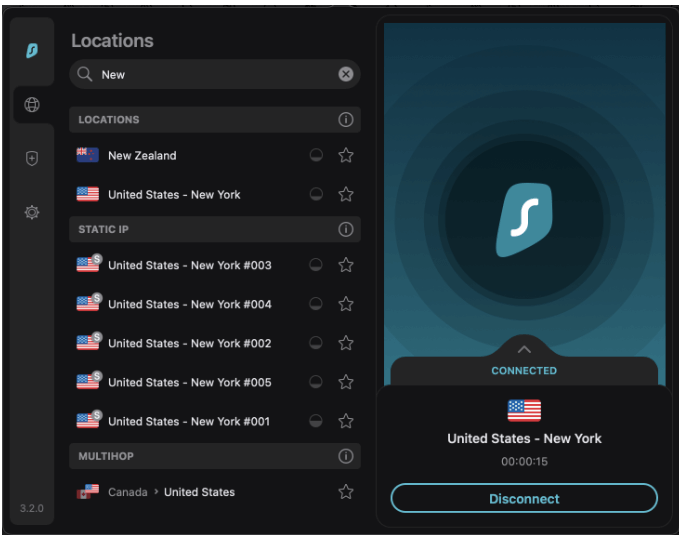Favorite New Zealand with its star
Viewport: 681px width, 541px height.
pos(346,155)
